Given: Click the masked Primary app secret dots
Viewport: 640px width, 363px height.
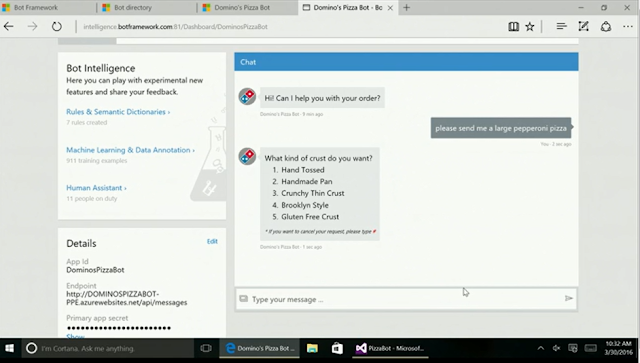Looking at the screenshot, I should (119, 328).
